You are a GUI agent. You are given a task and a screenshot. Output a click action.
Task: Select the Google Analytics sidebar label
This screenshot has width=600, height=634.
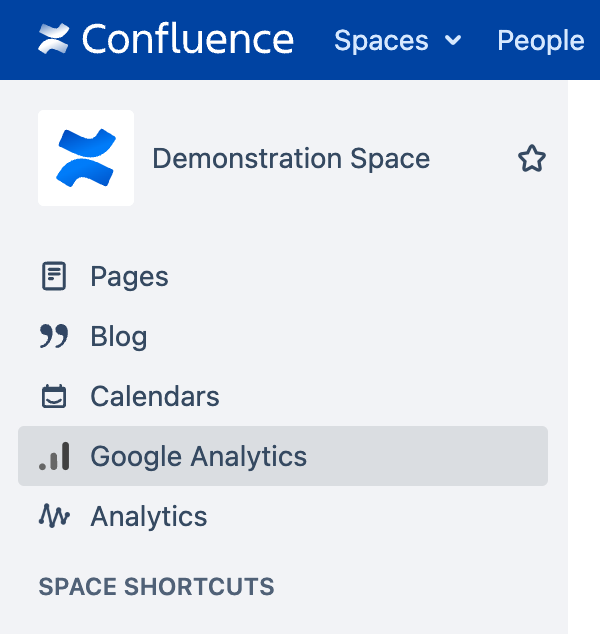click(198, 456)
